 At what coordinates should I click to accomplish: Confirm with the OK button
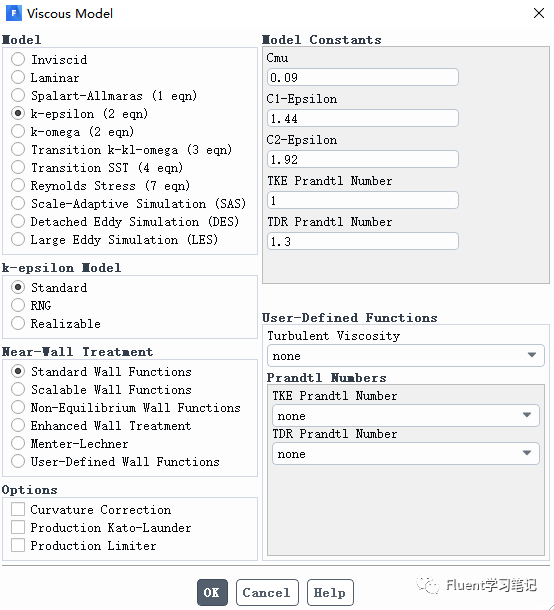[x=212, y=592]
